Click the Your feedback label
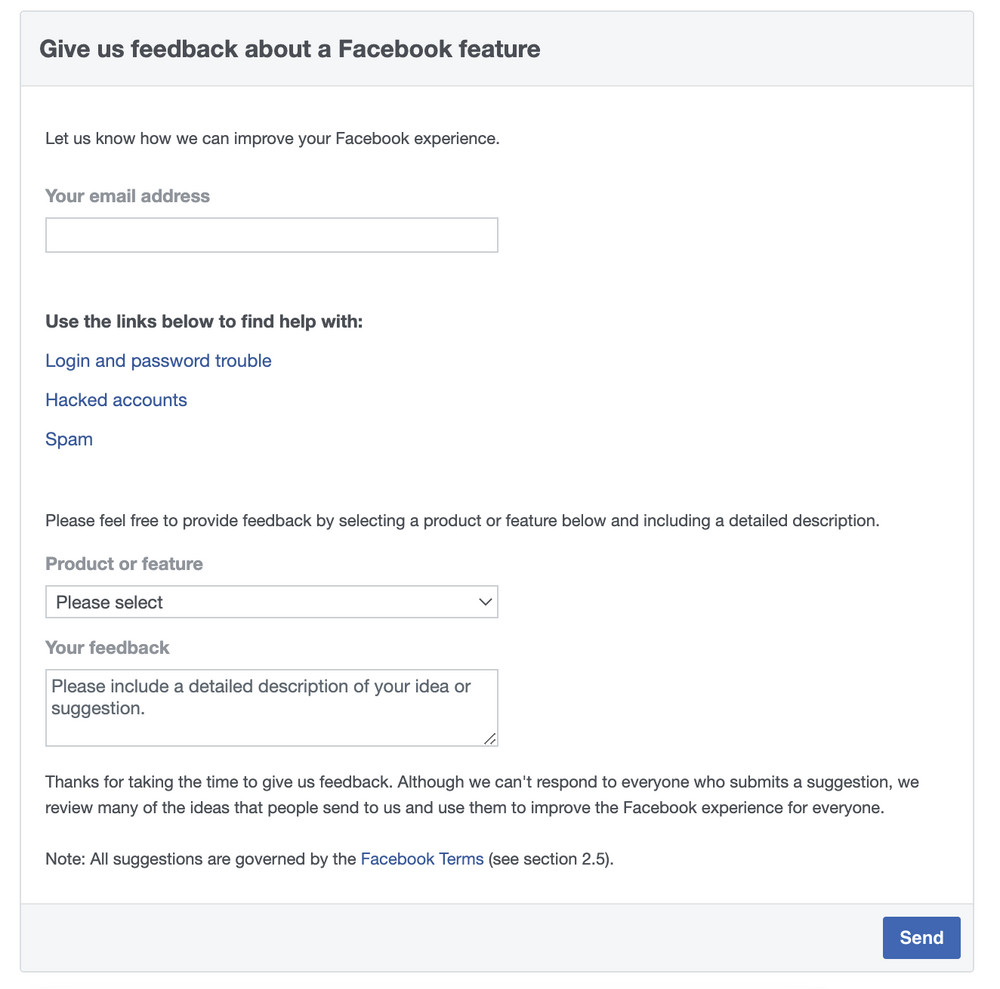Viewport: 1000px width, 989px height. coord(107,648)
